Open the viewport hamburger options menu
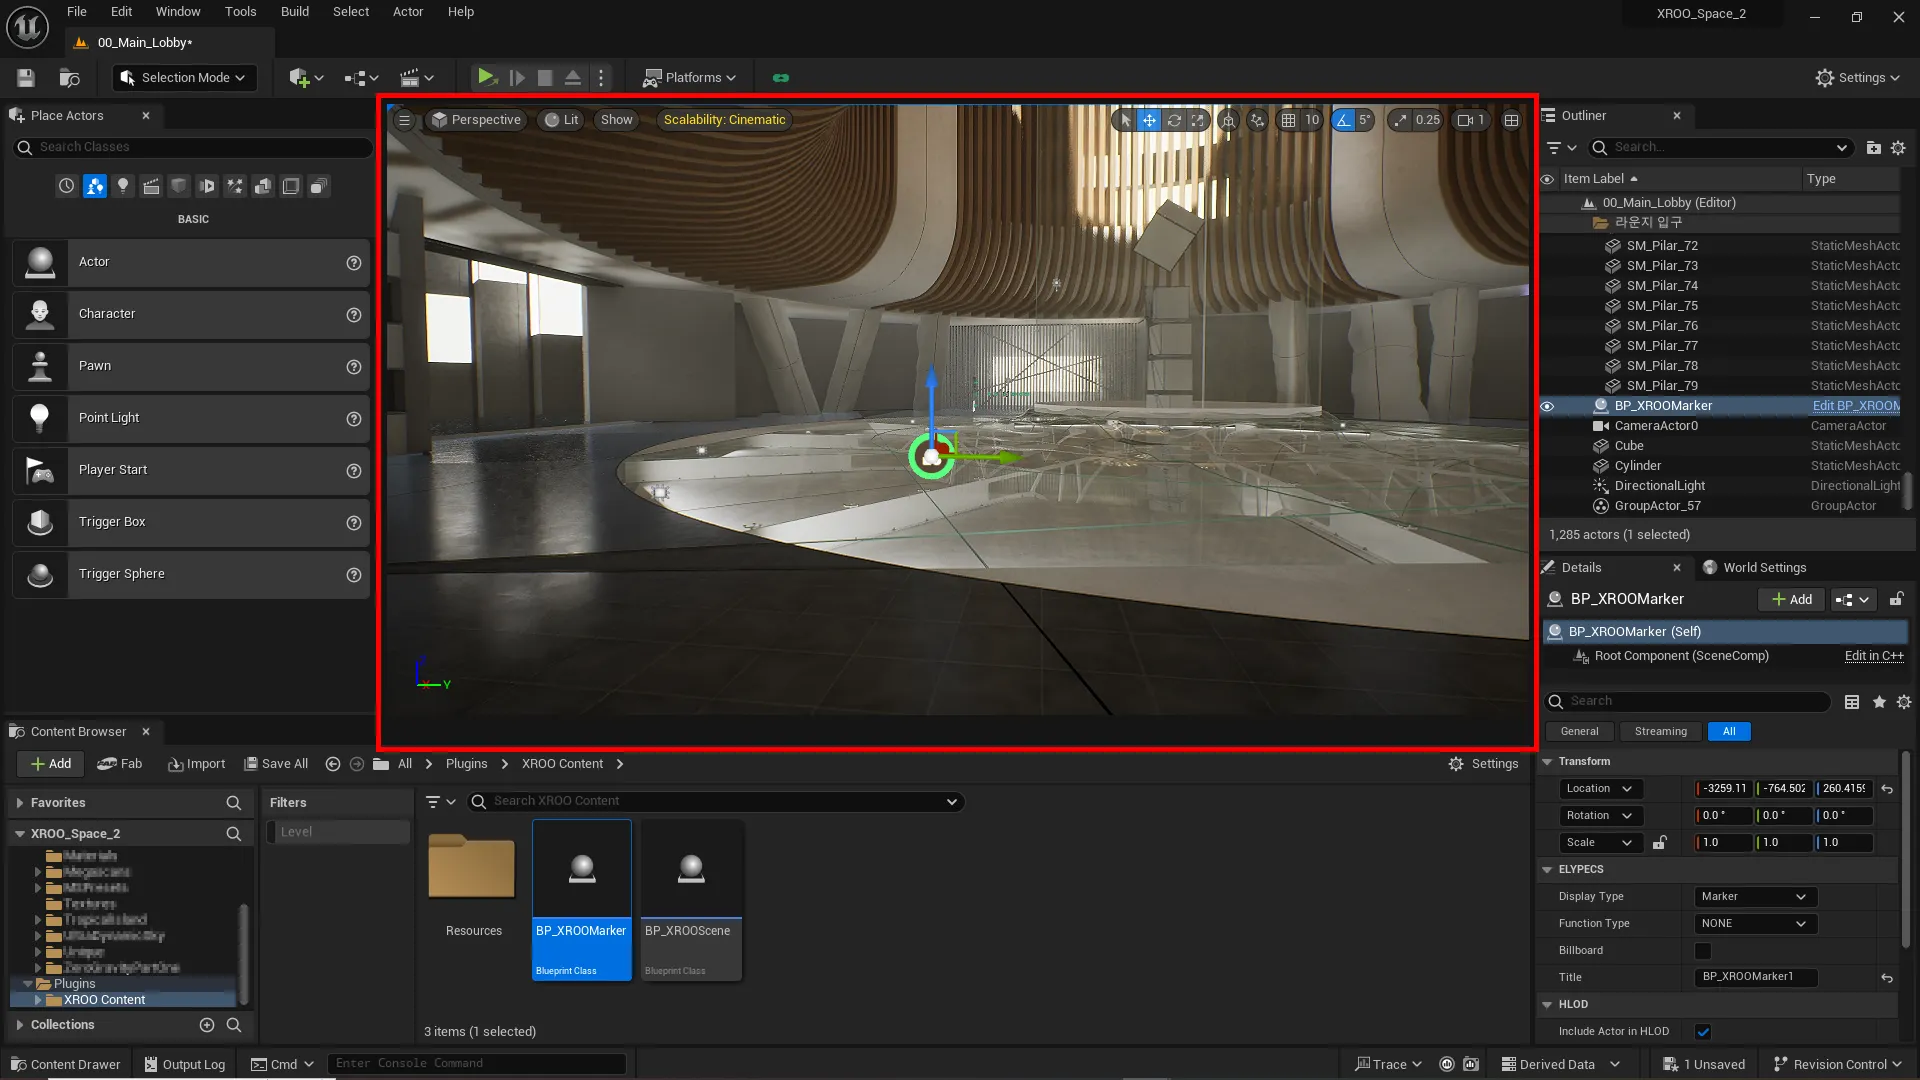Image resolution: width=1920 pixels, height=1080 pixels. [x=404, y=120]
